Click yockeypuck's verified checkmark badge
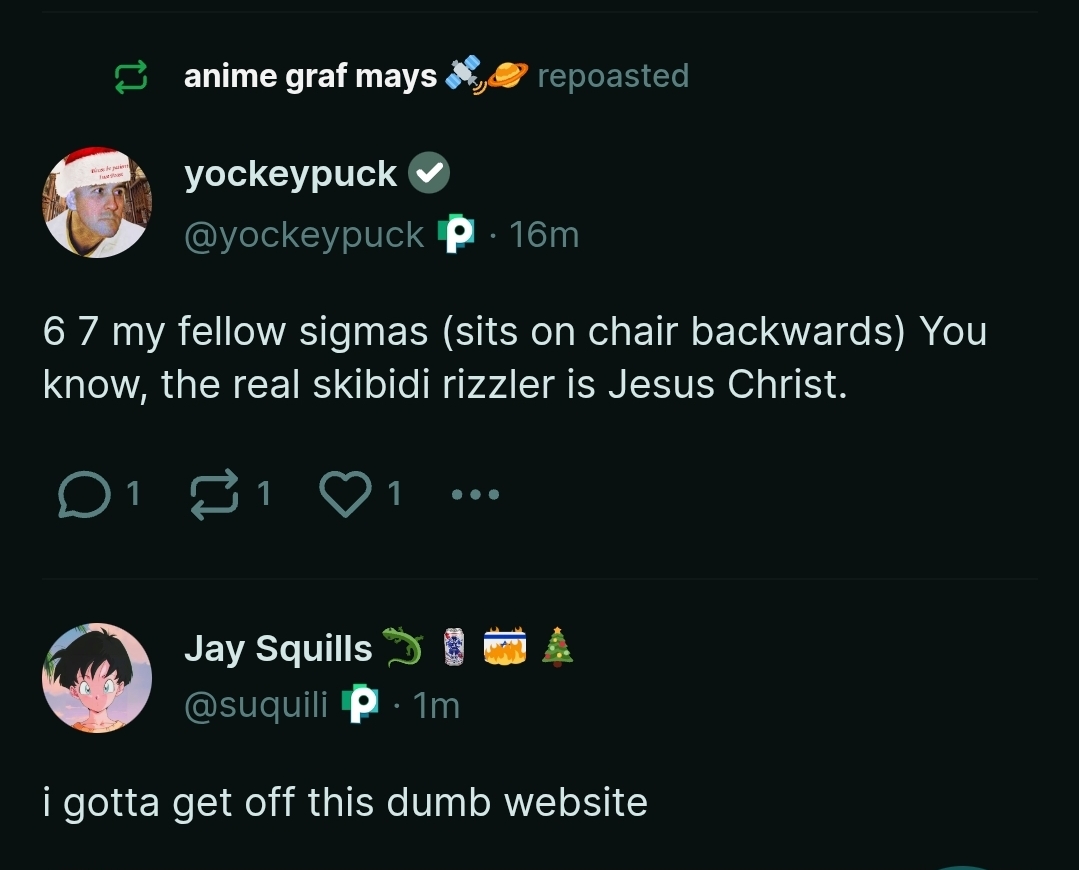Image resolution: width=1079 pixels, height=870 pixels. tap(430, 174)
